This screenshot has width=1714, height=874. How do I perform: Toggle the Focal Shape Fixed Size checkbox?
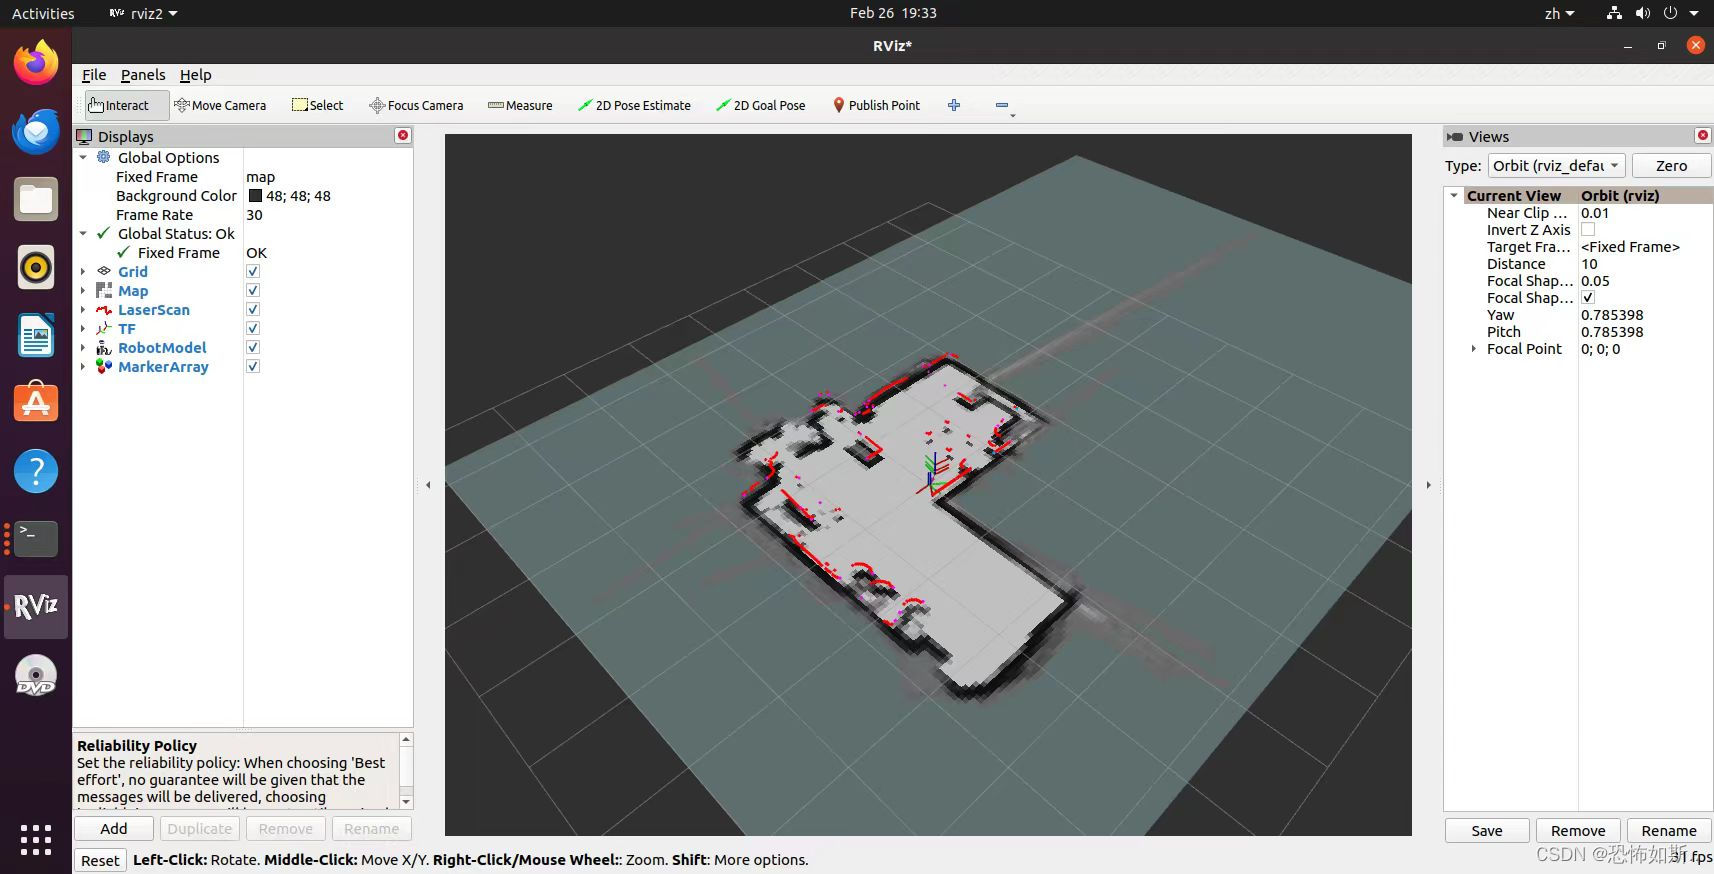coord(1588,298)
